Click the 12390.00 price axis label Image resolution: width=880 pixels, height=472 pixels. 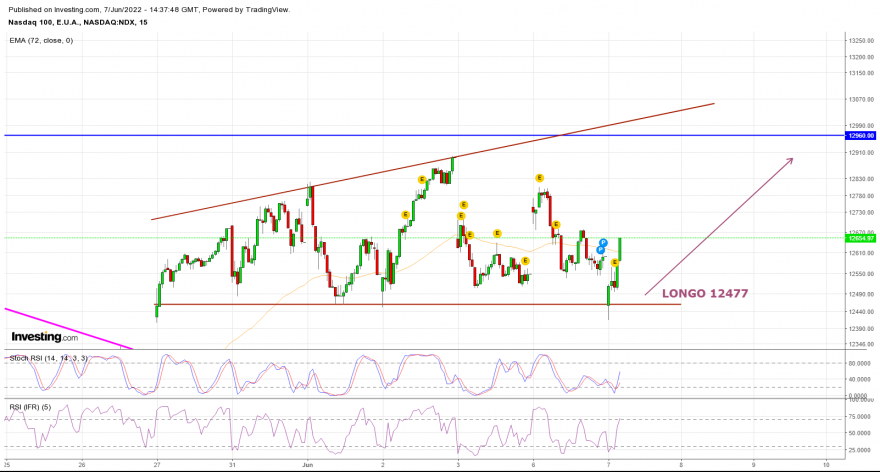click(861, 328)
